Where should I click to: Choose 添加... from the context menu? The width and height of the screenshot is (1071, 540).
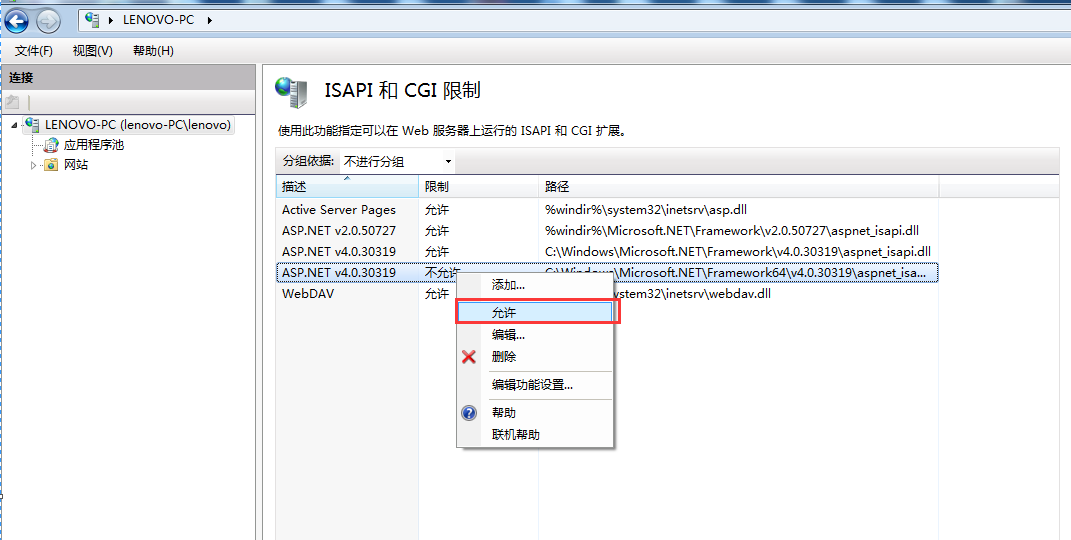(508, 285)
